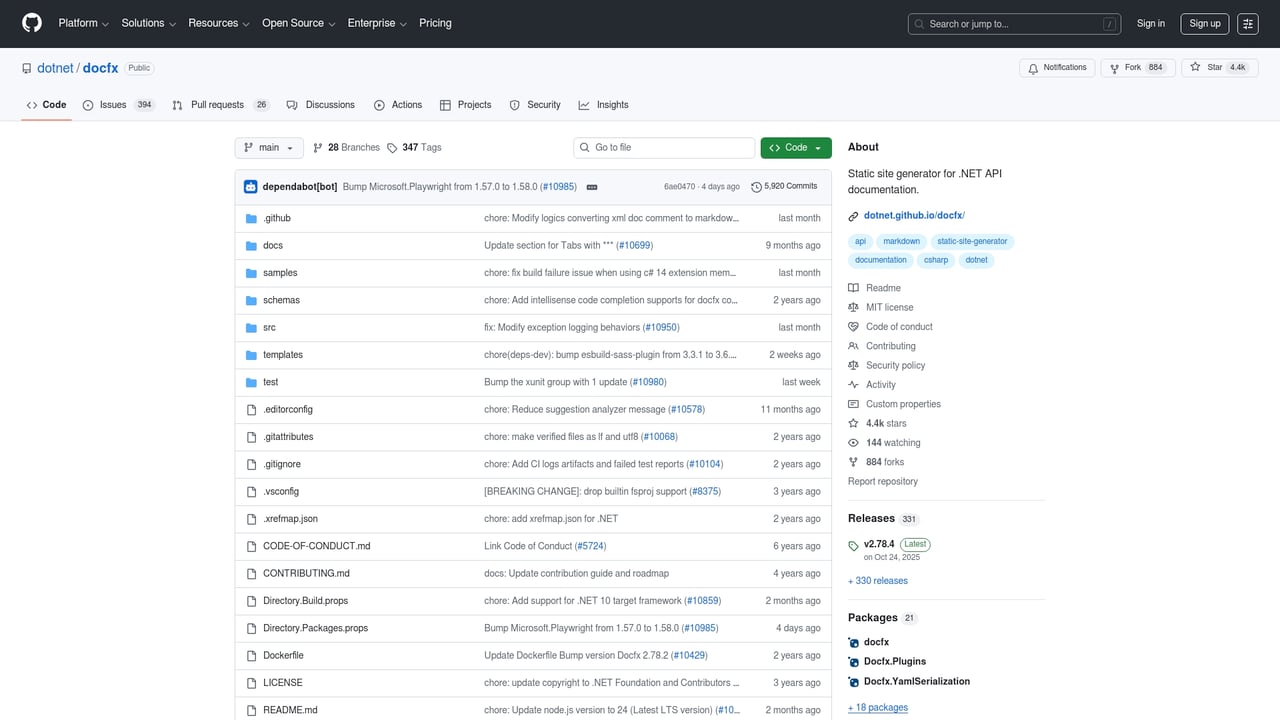Open the Resources menu in the top navigation
This screenshot has height=720, width=1280.
pyautogui.click(x=217, y=23)
